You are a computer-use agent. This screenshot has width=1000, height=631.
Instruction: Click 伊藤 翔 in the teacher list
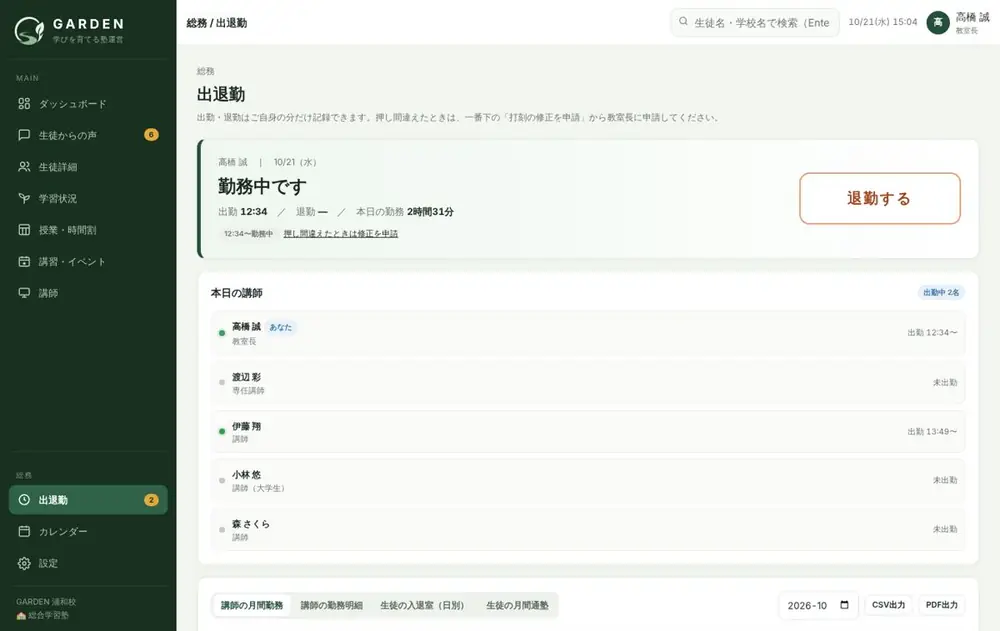click(246, 426)
